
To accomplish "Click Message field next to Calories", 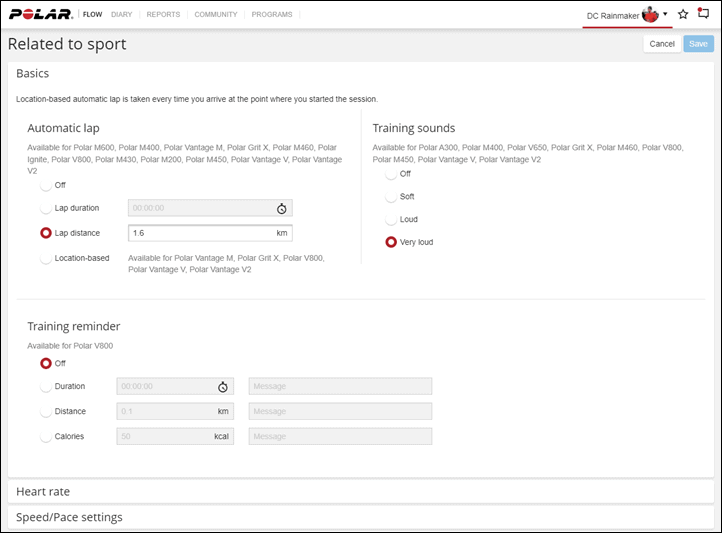I will [340, 436].
